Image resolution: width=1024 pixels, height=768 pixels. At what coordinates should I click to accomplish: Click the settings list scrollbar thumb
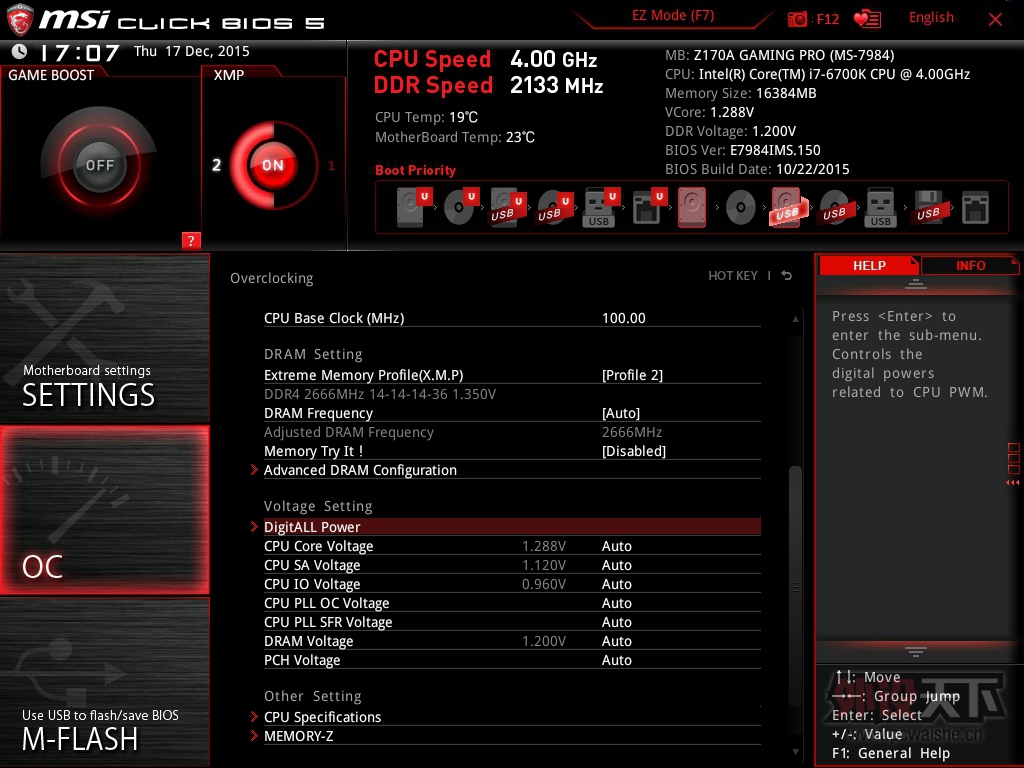point(795,586)
